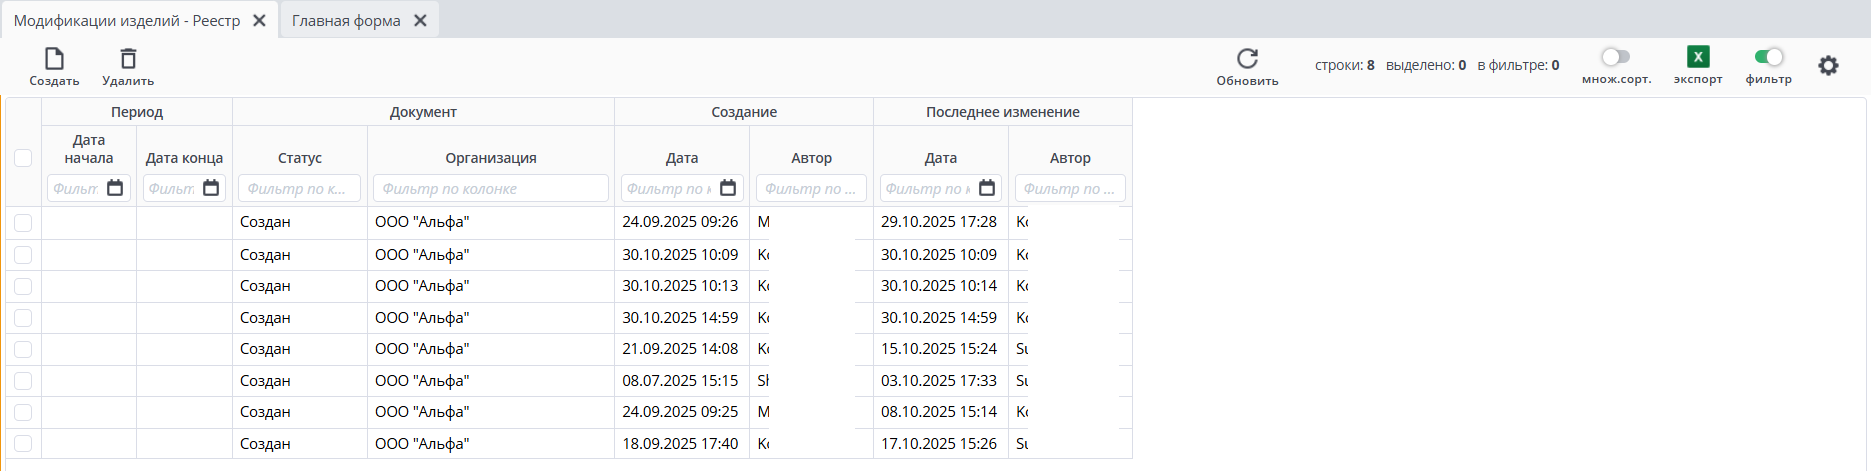1871x471 pixels.
Task: Tick checkbox of first table row
Action: (x=23, y=223)
